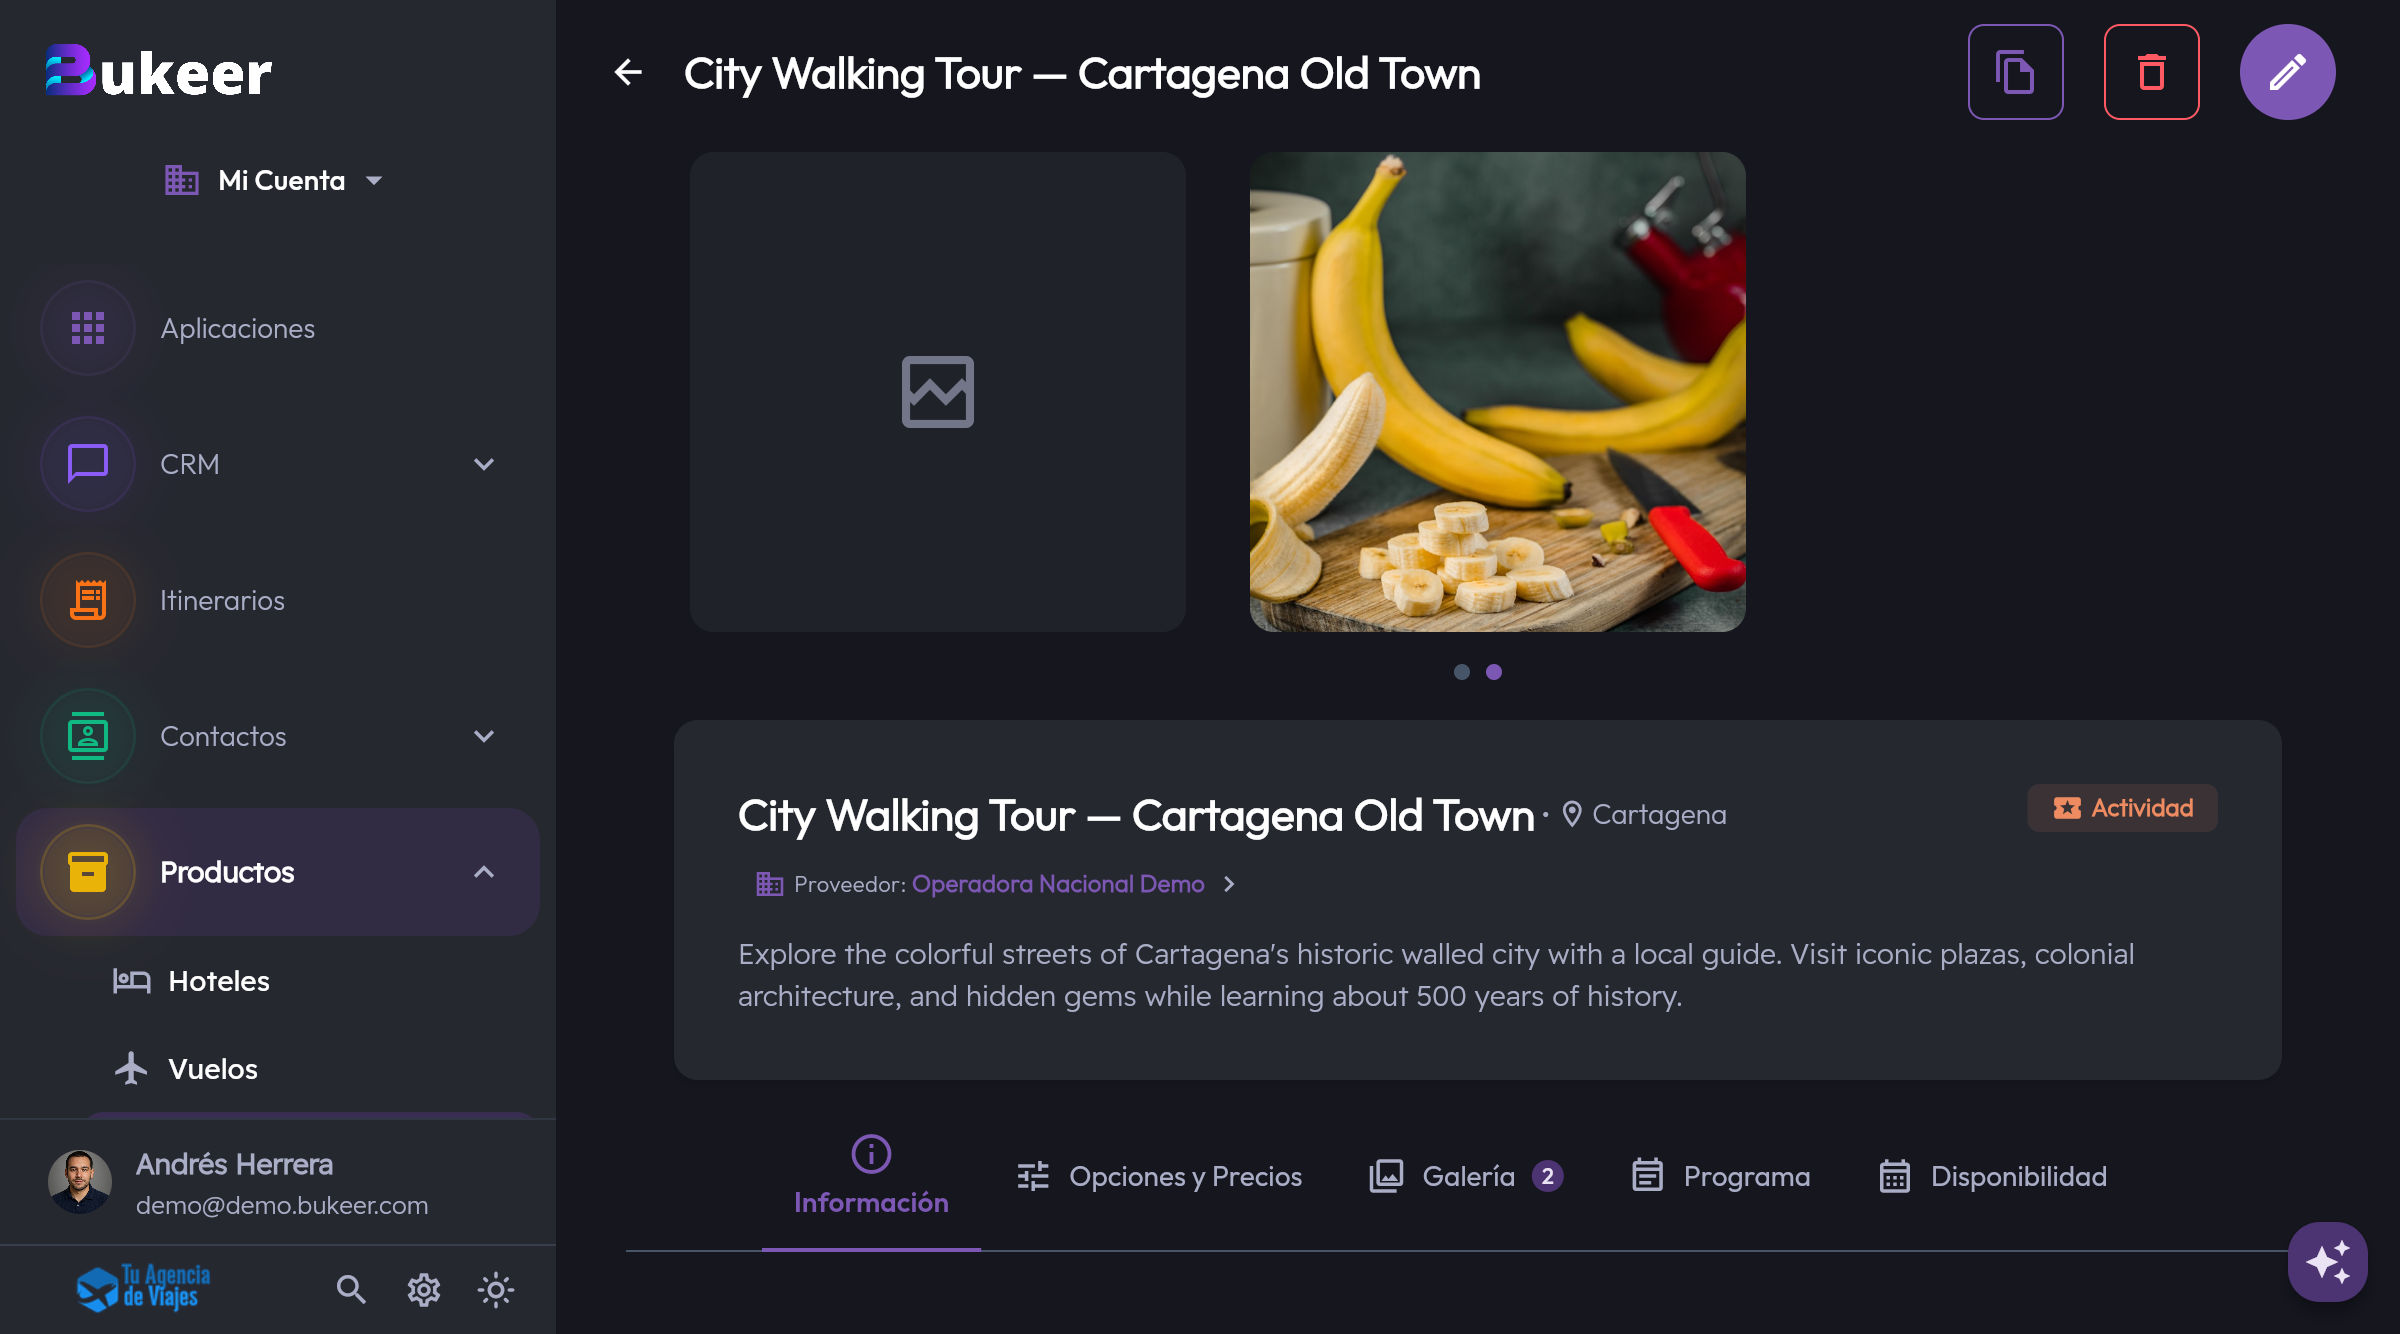2400x1334 pixels.
Task: Collapse the Productos section chevron
Action: click(484, 872)
